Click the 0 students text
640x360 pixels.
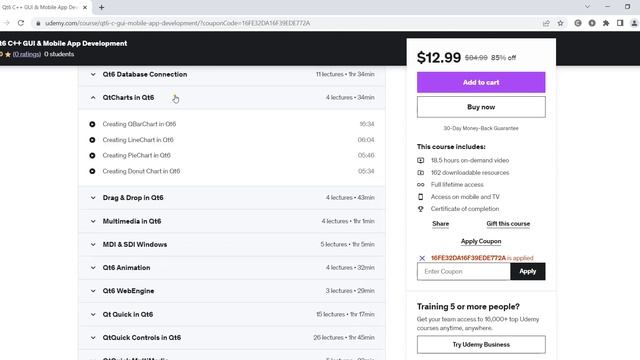[59, 54]
